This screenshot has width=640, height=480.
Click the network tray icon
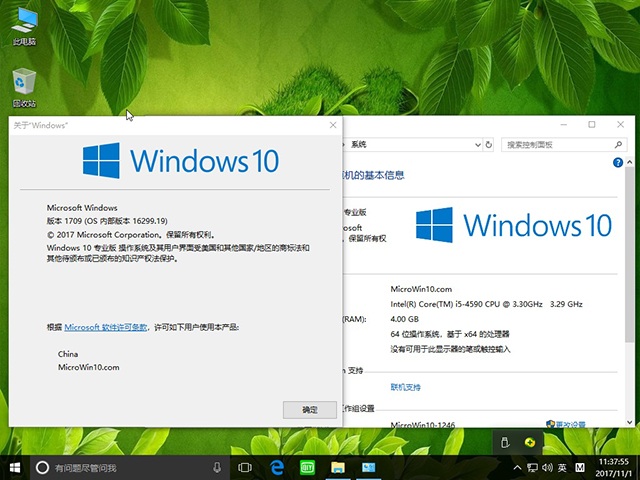click(x=532, y=468)
